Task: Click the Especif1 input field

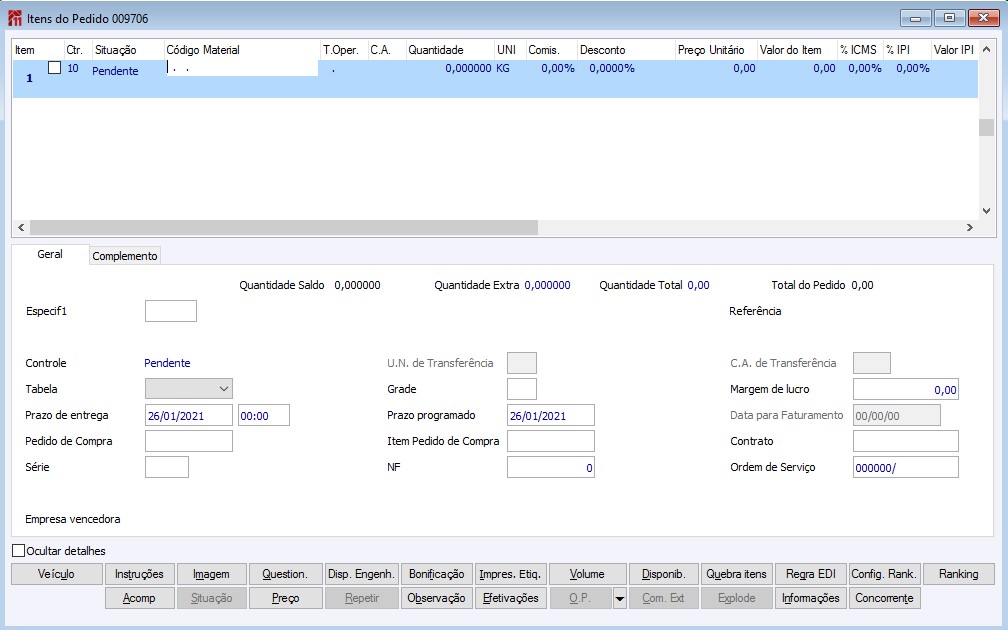Action: click(171, 311)
